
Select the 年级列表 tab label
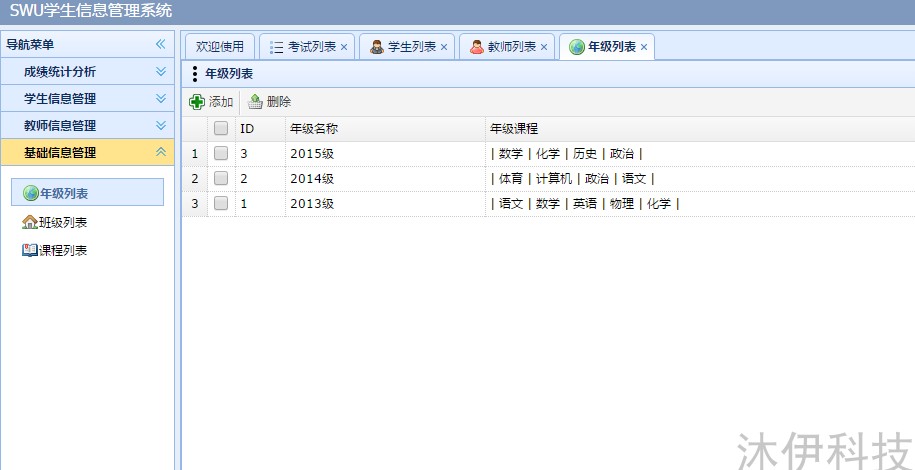point(612,47)
